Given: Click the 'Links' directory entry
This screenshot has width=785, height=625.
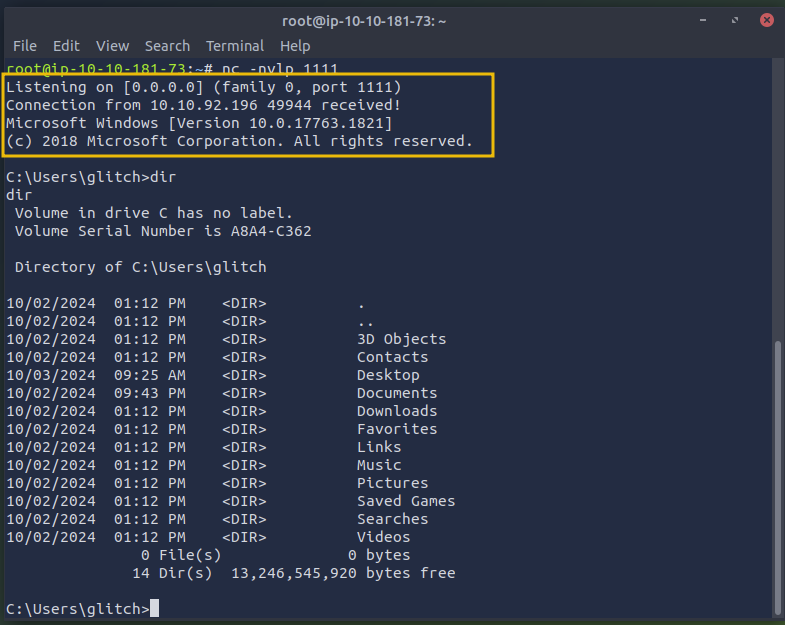Looking at the screenshot, I should click(x=379, y=448).
